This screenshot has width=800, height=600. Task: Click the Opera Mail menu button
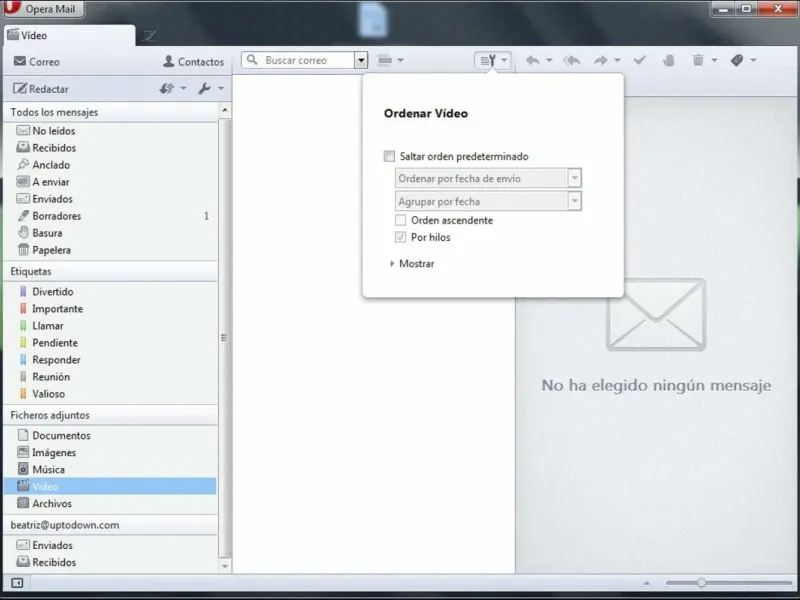43,9
